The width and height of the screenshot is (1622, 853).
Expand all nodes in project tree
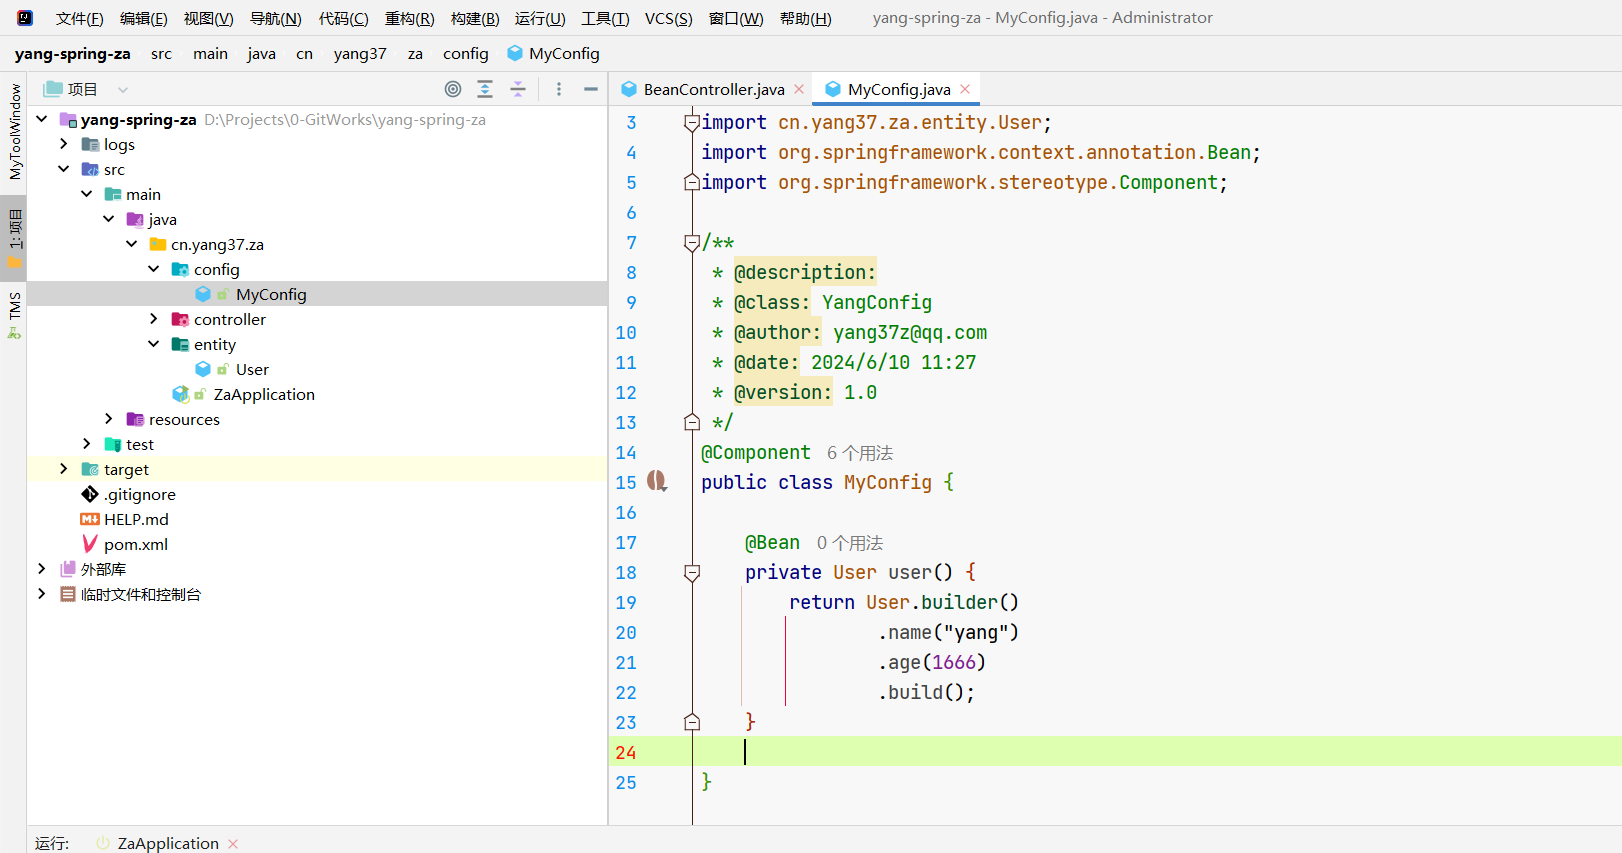point(485,89)
